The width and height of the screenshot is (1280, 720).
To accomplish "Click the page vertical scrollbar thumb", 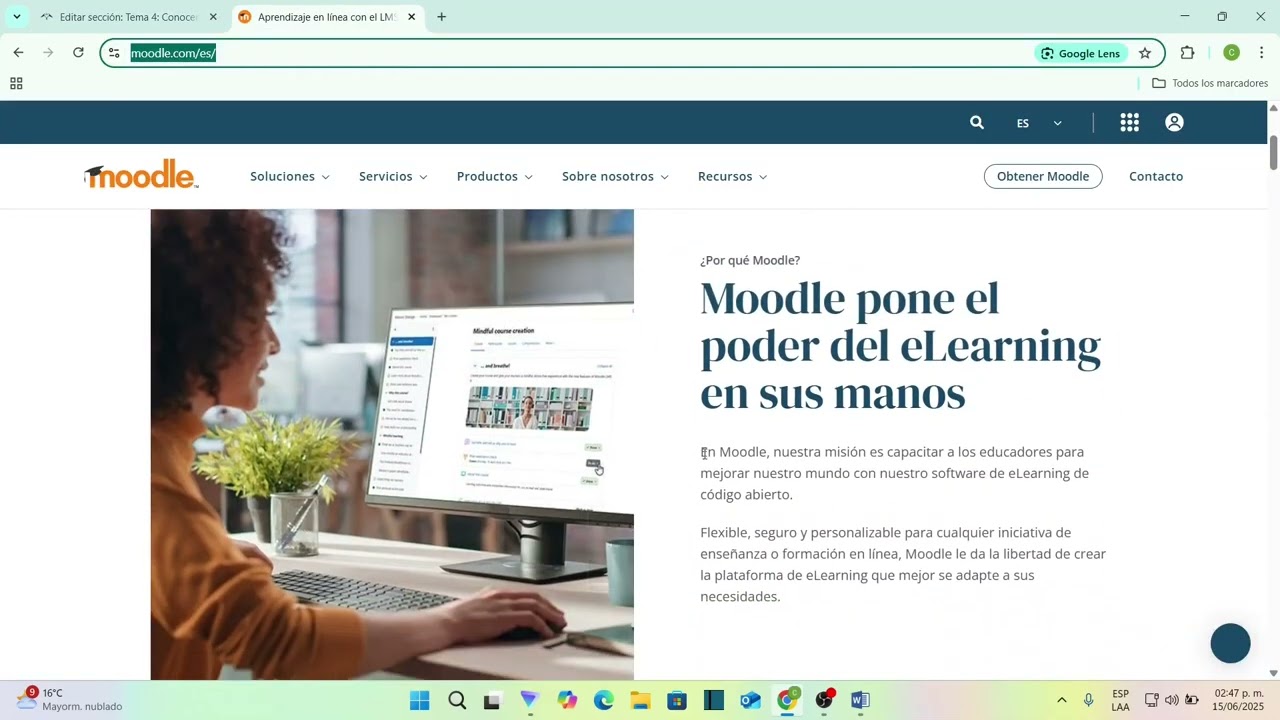I will pyautogui.click(x=1273, y=150).
